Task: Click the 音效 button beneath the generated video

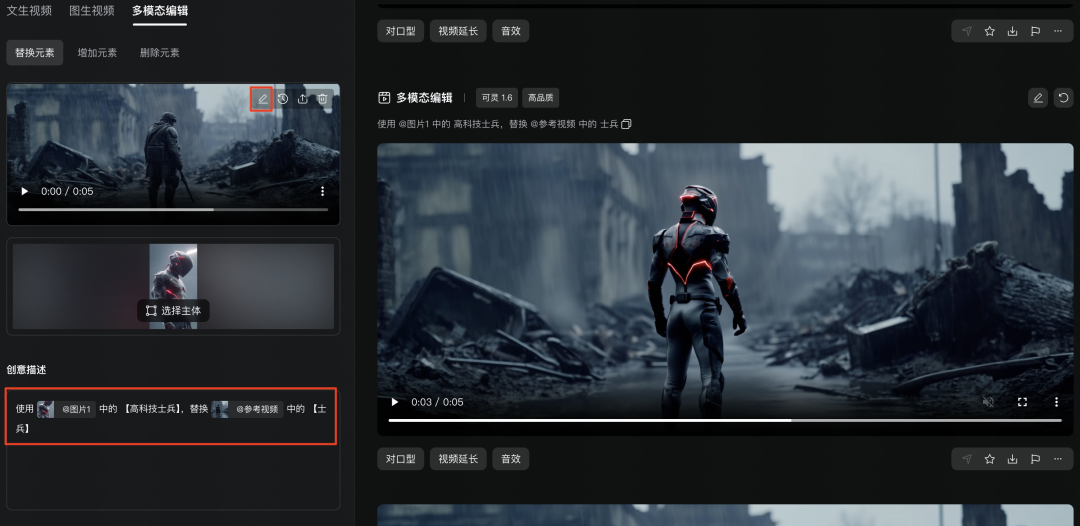Action: [510, 459]
